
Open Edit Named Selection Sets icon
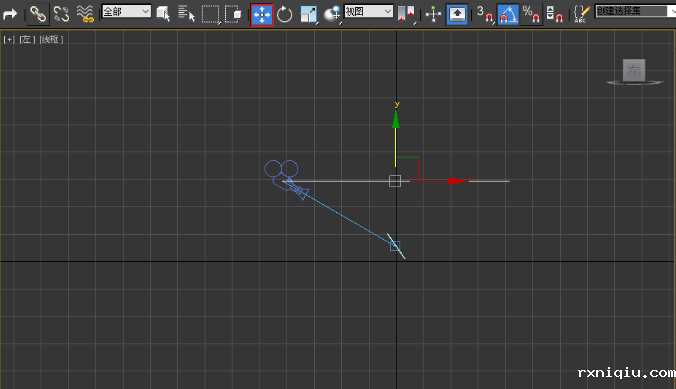(x=582, y=14)
